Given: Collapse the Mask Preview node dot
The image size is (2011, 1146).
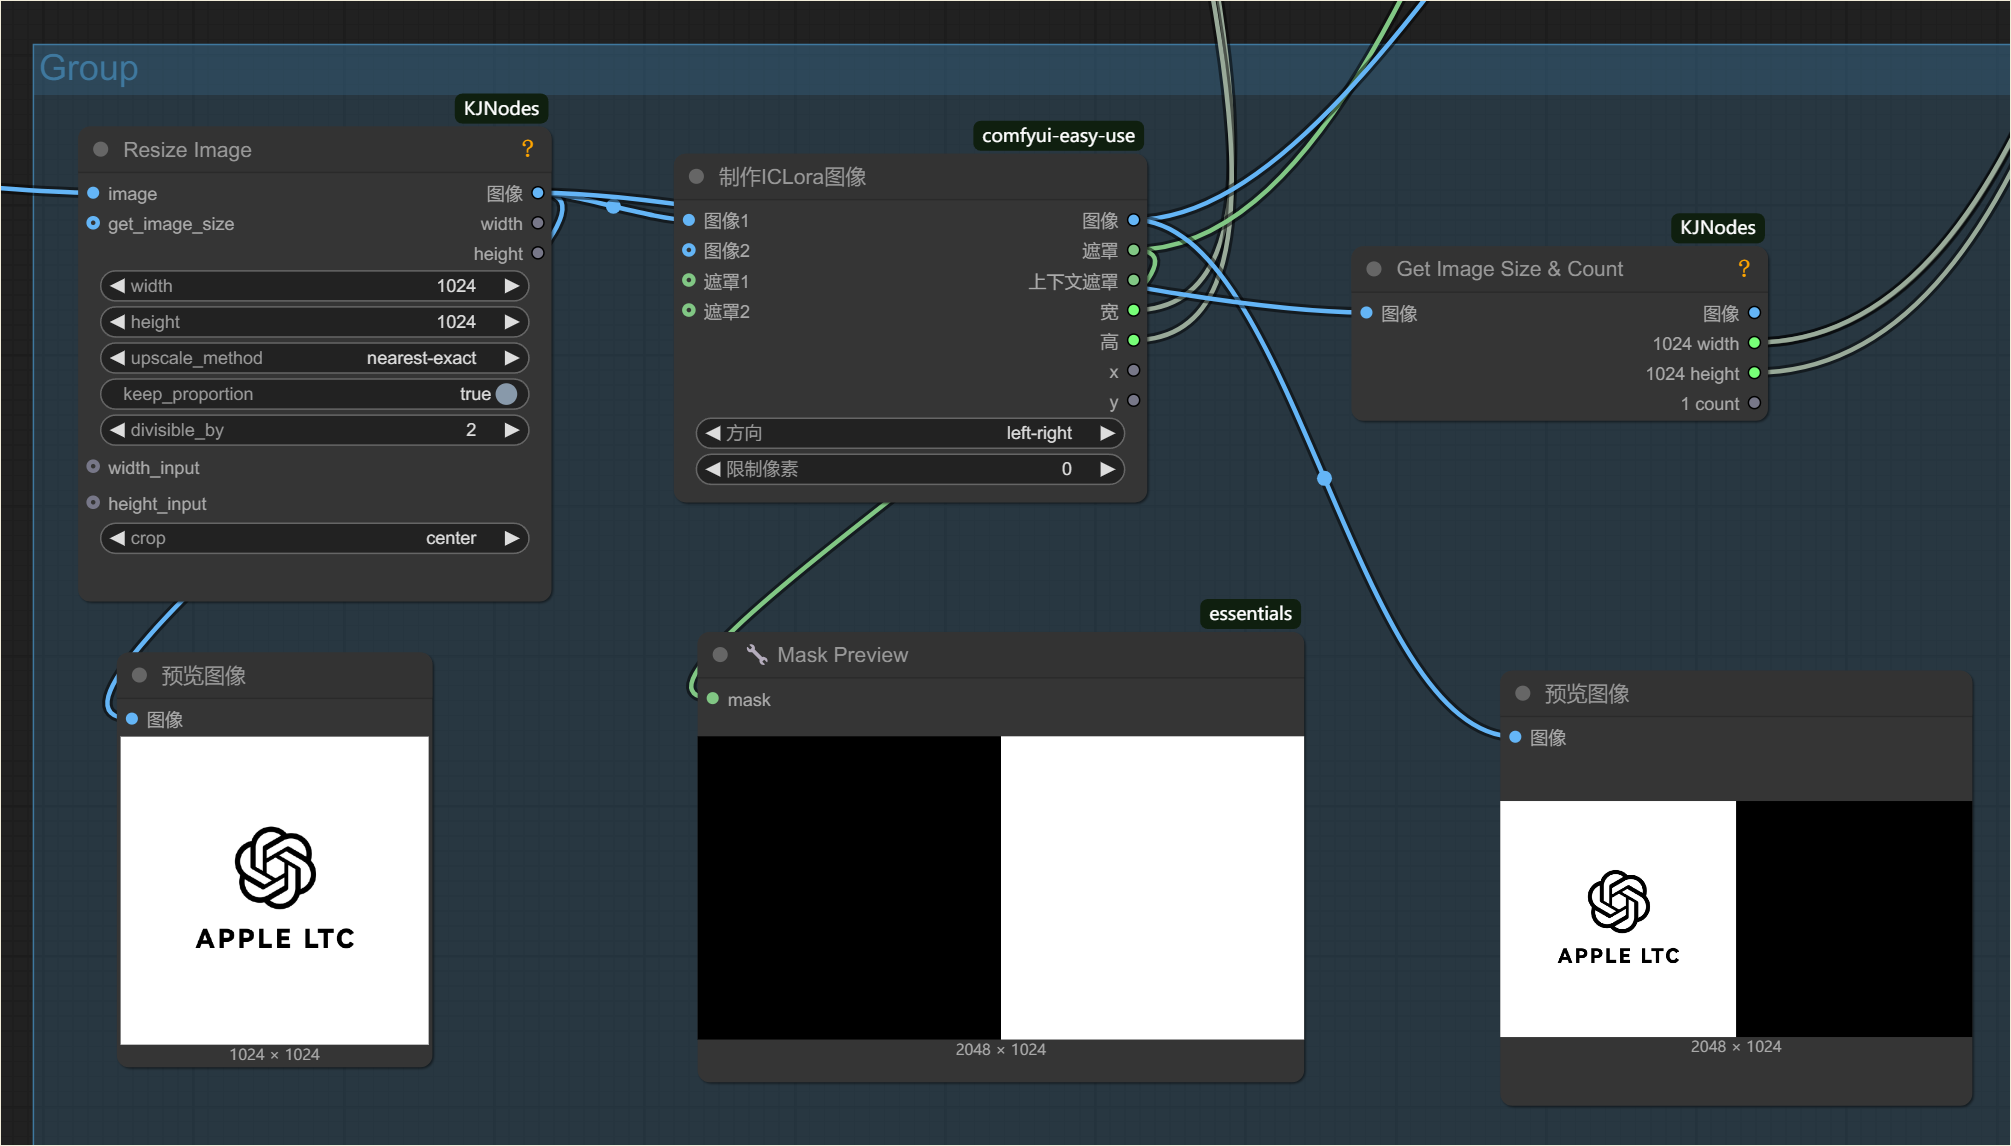Looking at the screenshot, I should pos(720,654).
